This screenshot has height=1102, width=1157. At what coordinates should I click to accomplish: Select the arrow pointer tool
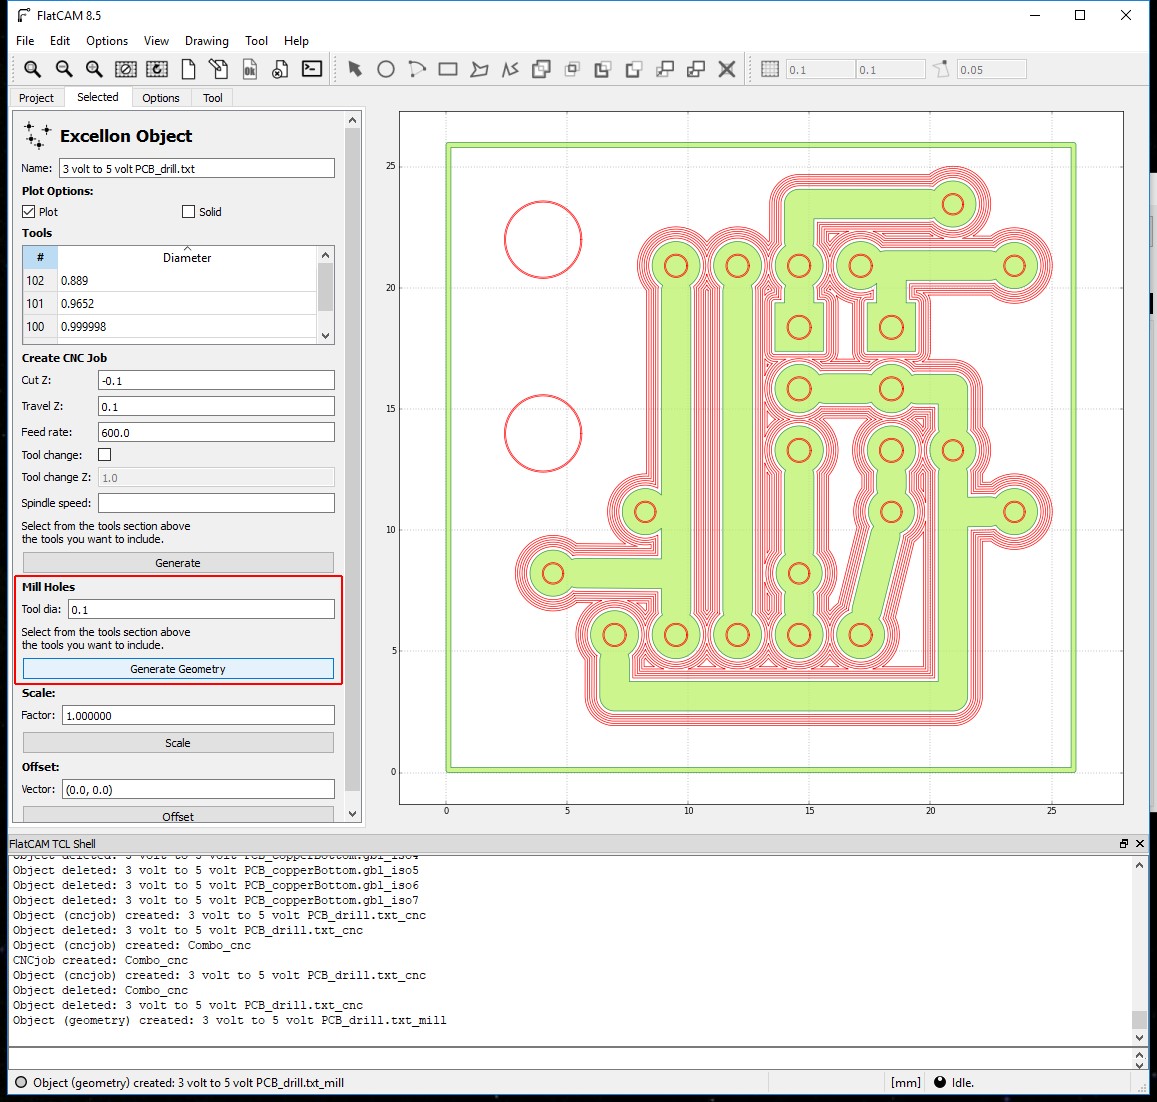click(x=355, y=69)
